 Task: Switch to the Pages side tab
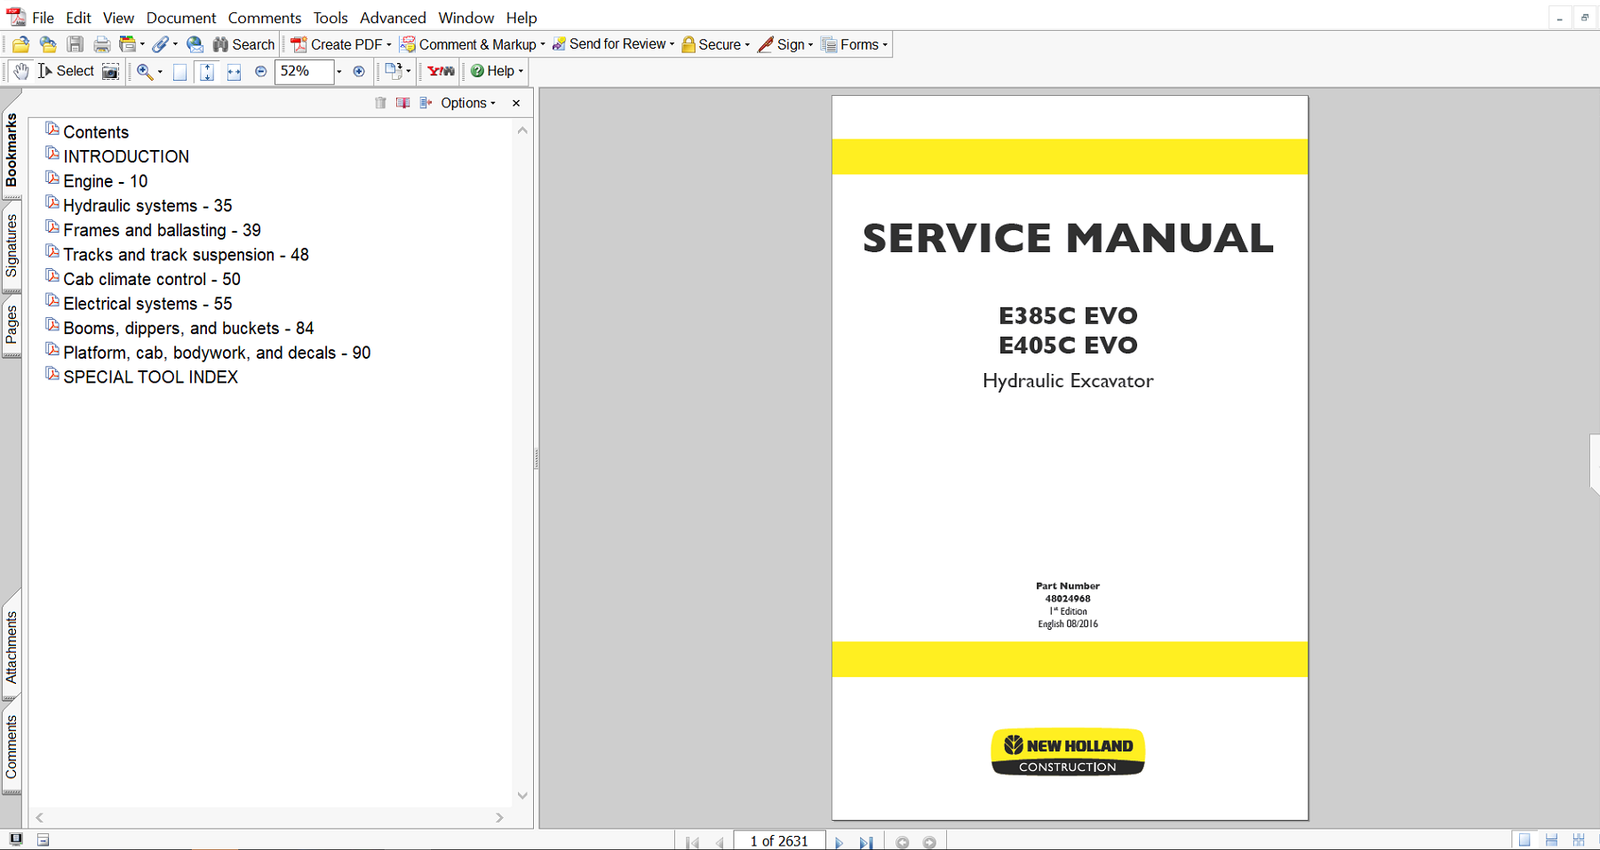11,325
